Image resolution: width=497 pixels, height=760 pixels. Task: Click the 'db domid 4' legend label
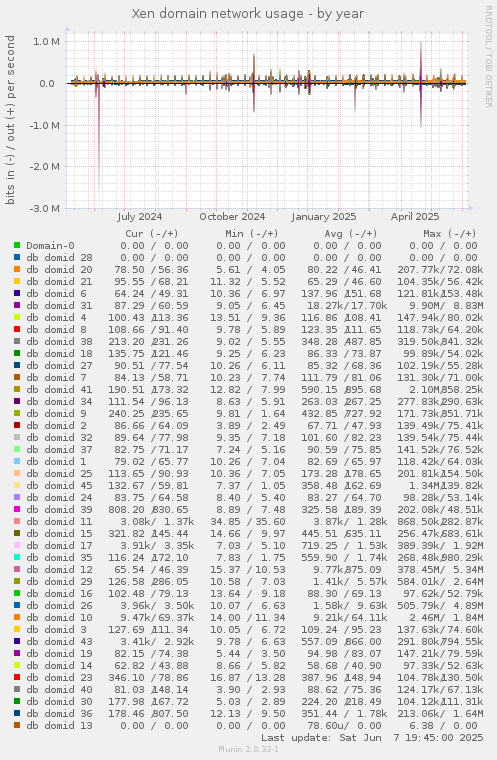(x=56, y=318)
